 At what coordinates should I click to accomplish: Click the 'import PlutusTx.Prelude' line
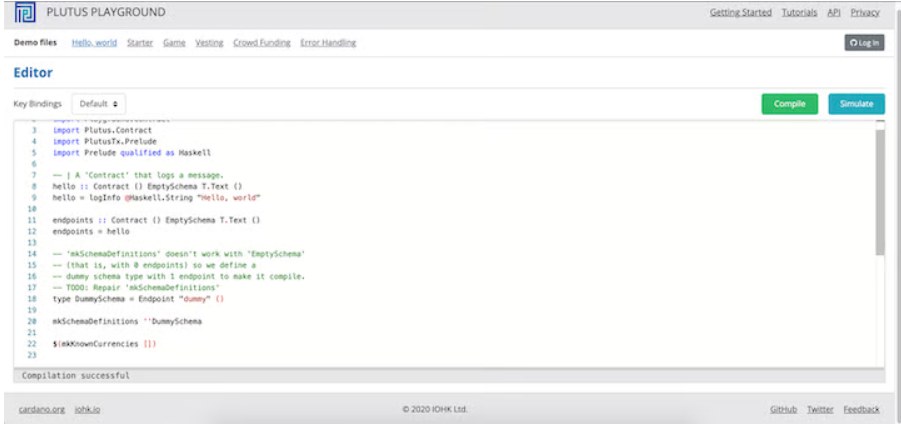click(104, 141)
